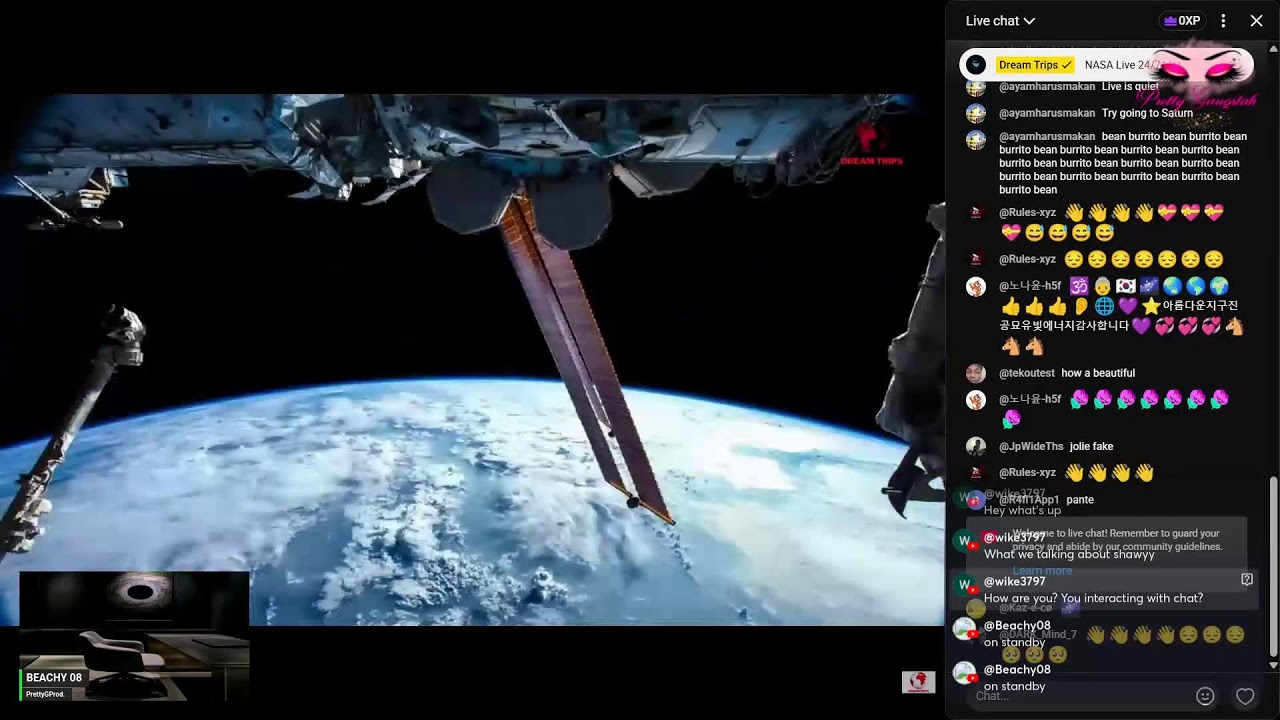Open the Live chat mode dropdown
The width and height of the screenshot is (1280, 720).
click(x=1000, y=21)
